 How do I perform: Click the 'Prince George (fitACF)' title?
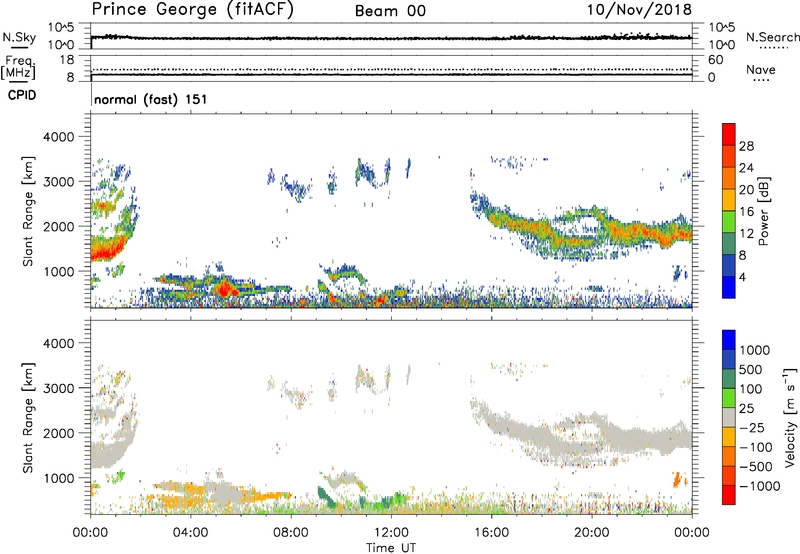pos(193,9)
